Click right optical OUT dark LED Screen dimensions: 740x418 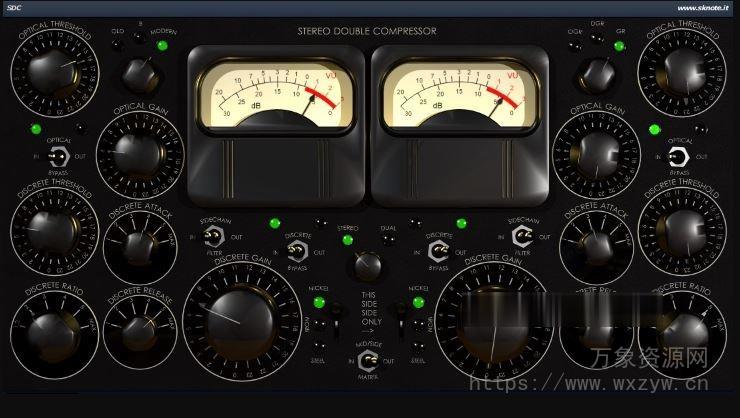[700, 129]
